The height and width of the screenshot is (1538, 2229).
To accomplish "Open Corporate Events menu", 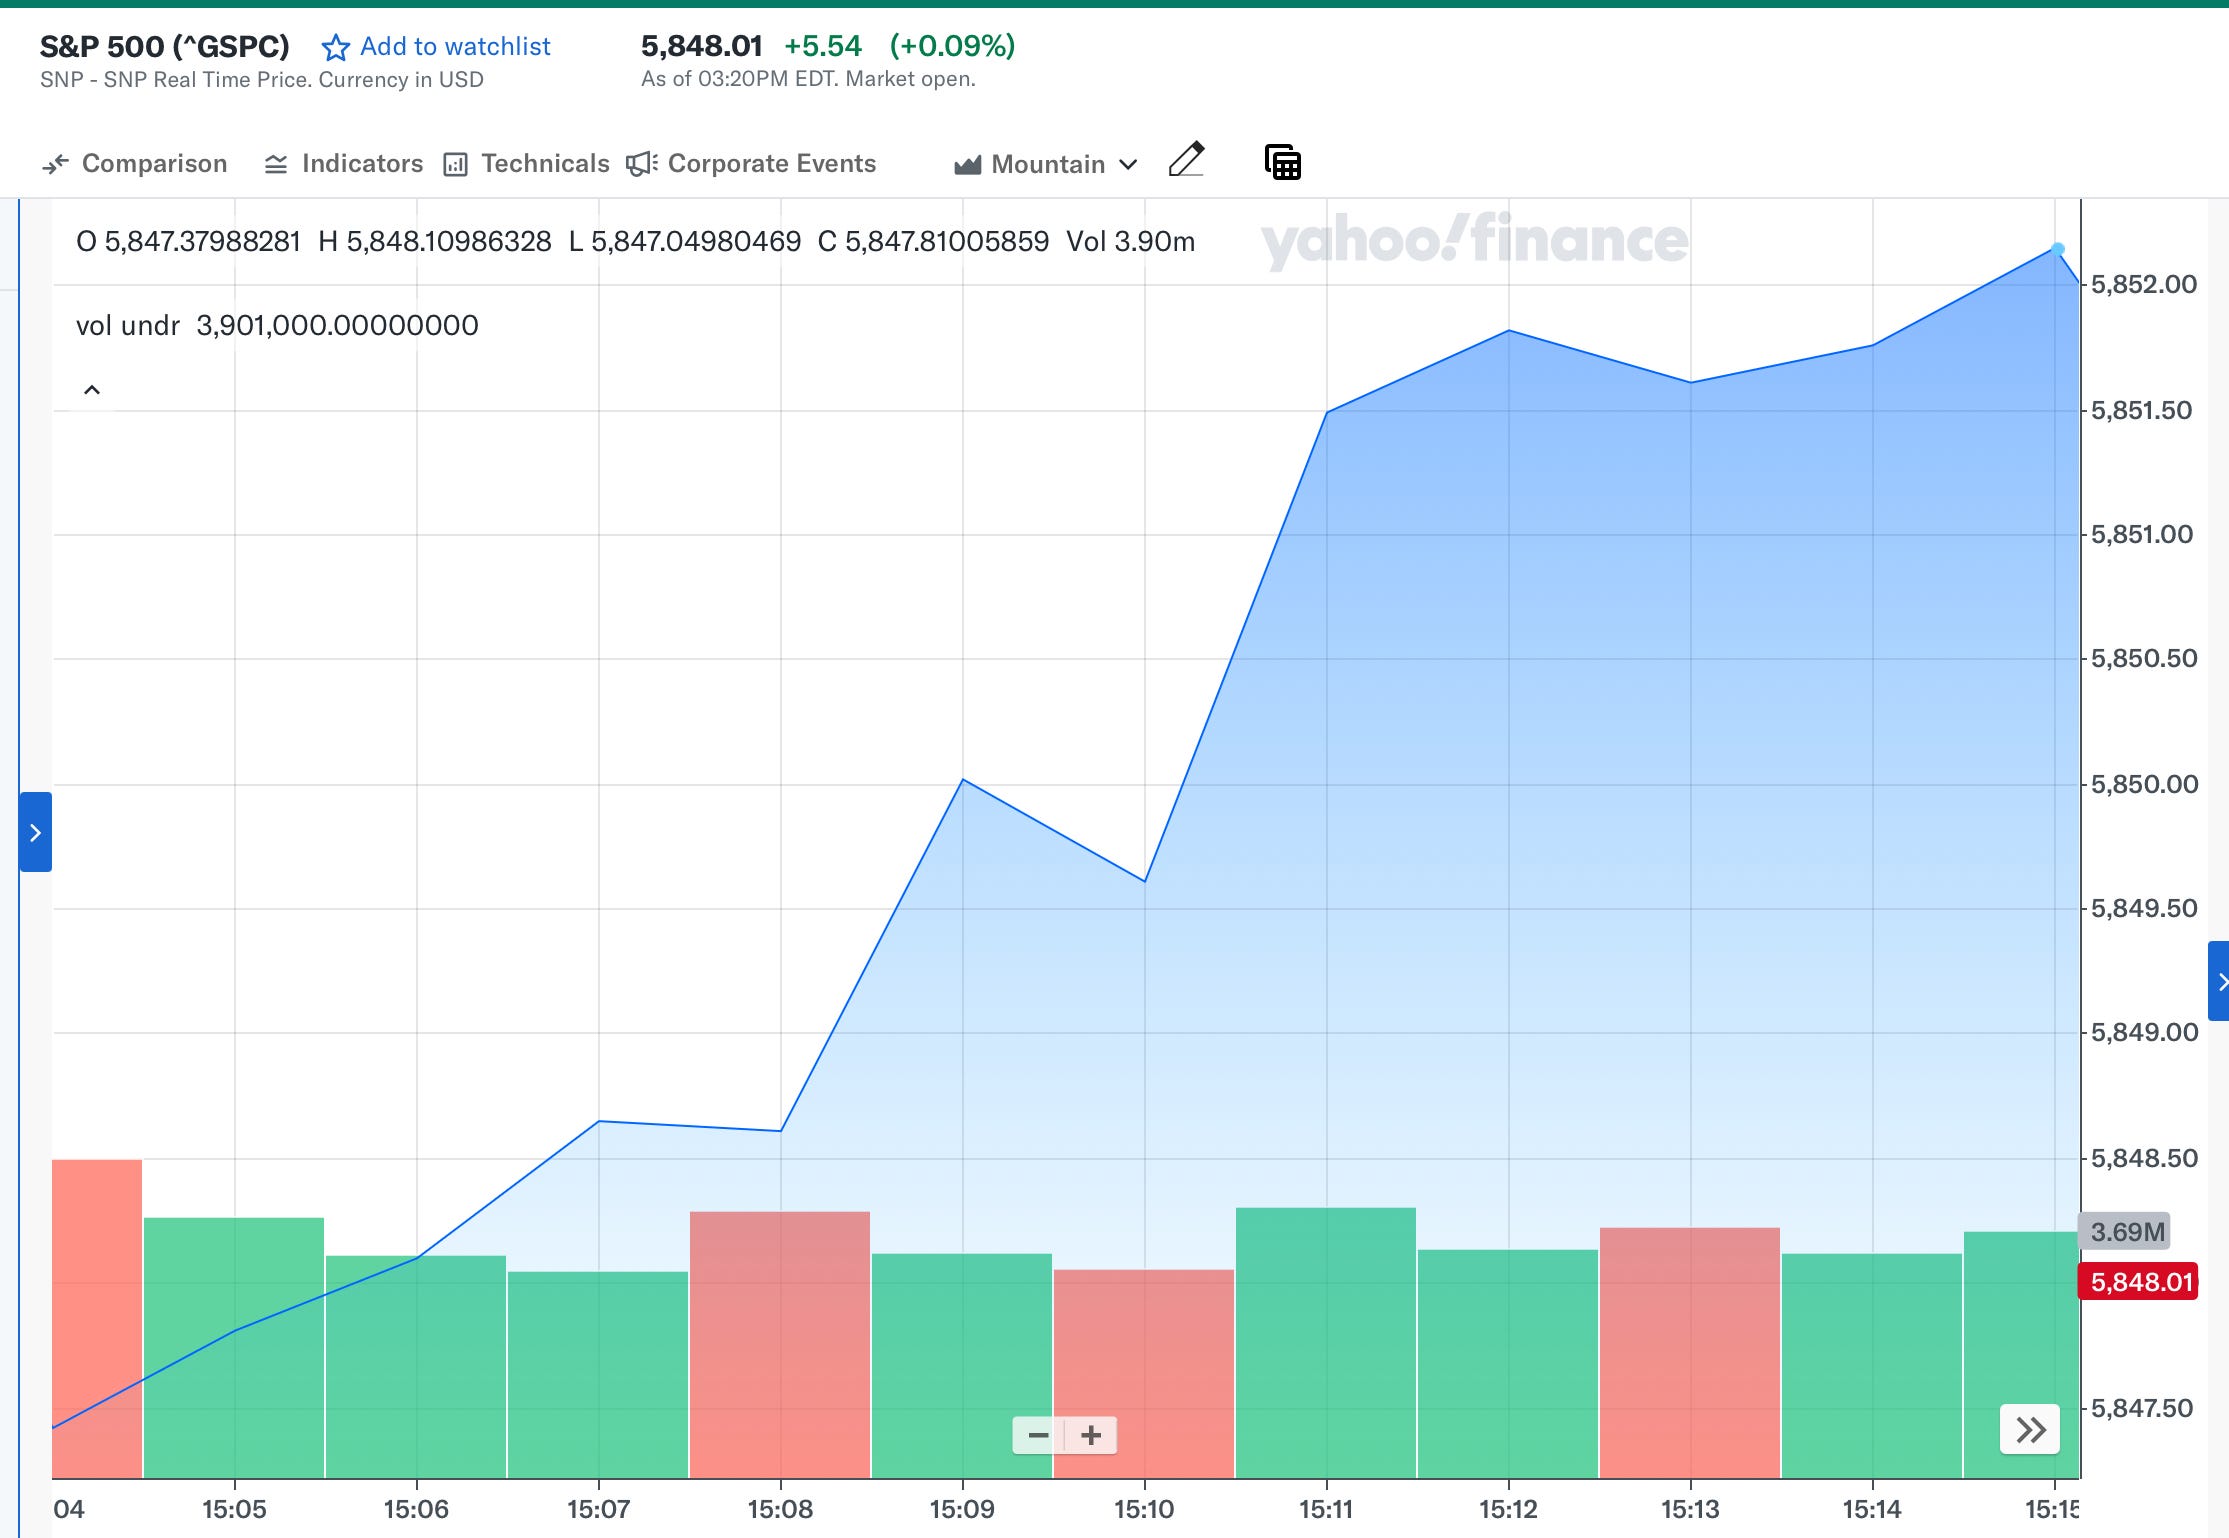I will 751,164.
